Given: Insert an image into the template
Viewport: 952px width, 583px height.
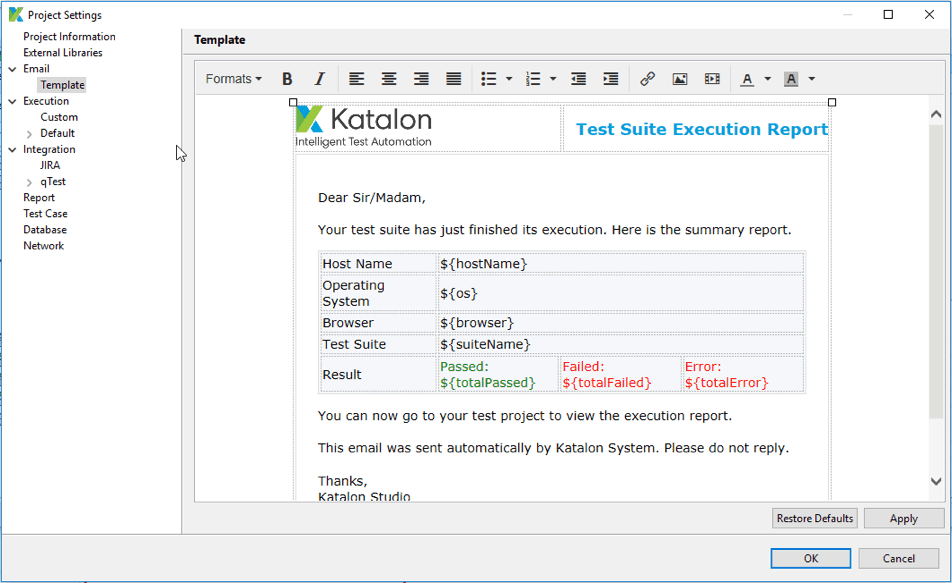Looking at the screenshot, I should (x=680, y=79).
